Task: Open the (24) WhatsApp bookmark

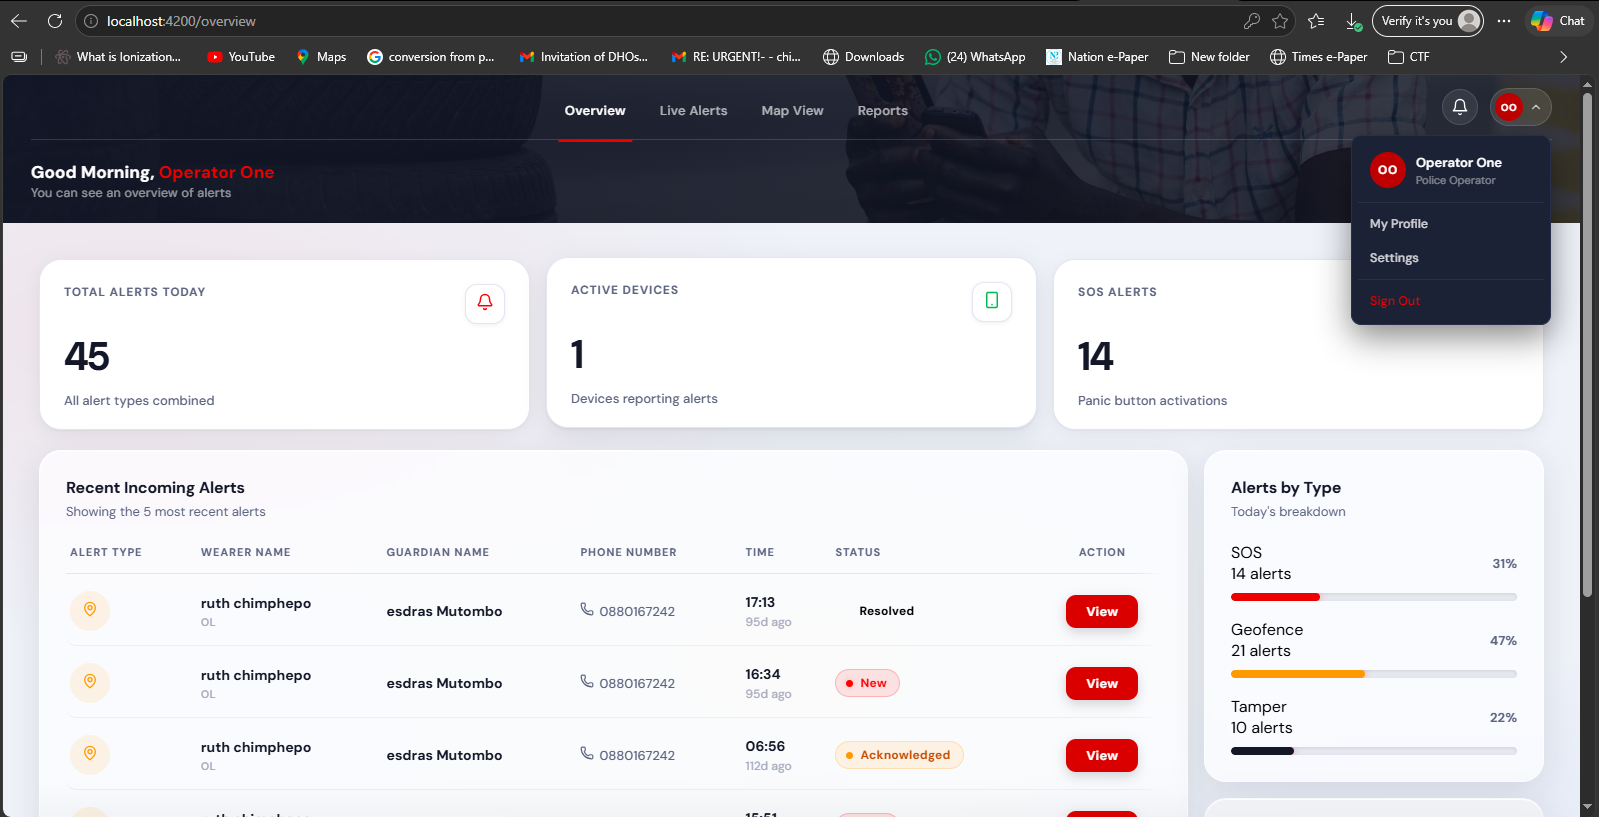Action: 975,57
